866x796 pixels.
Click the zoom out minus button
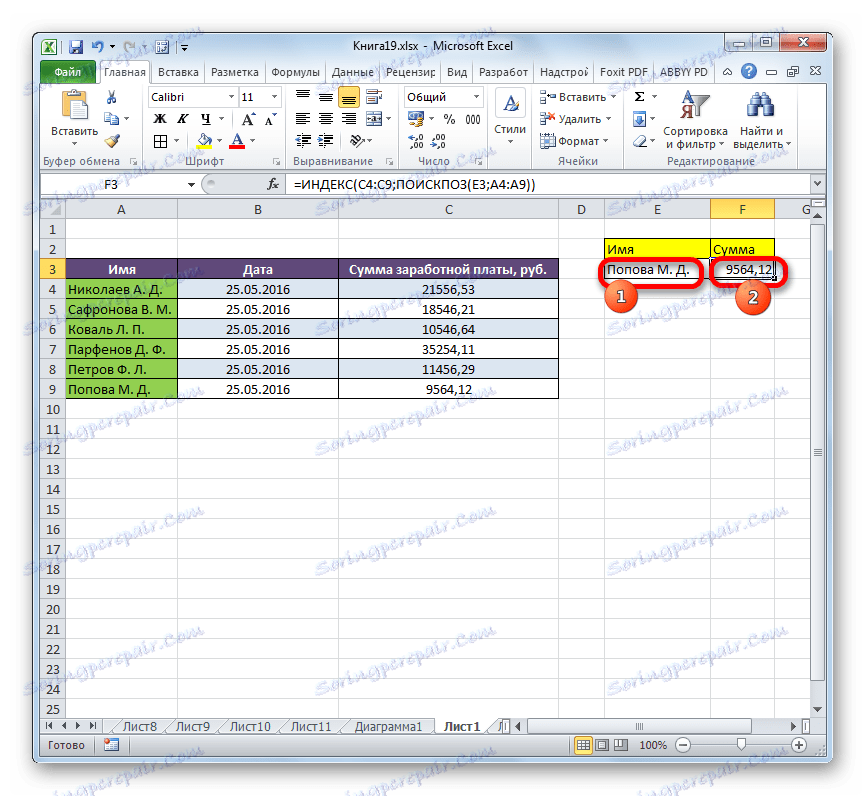[x=683, y=745]
